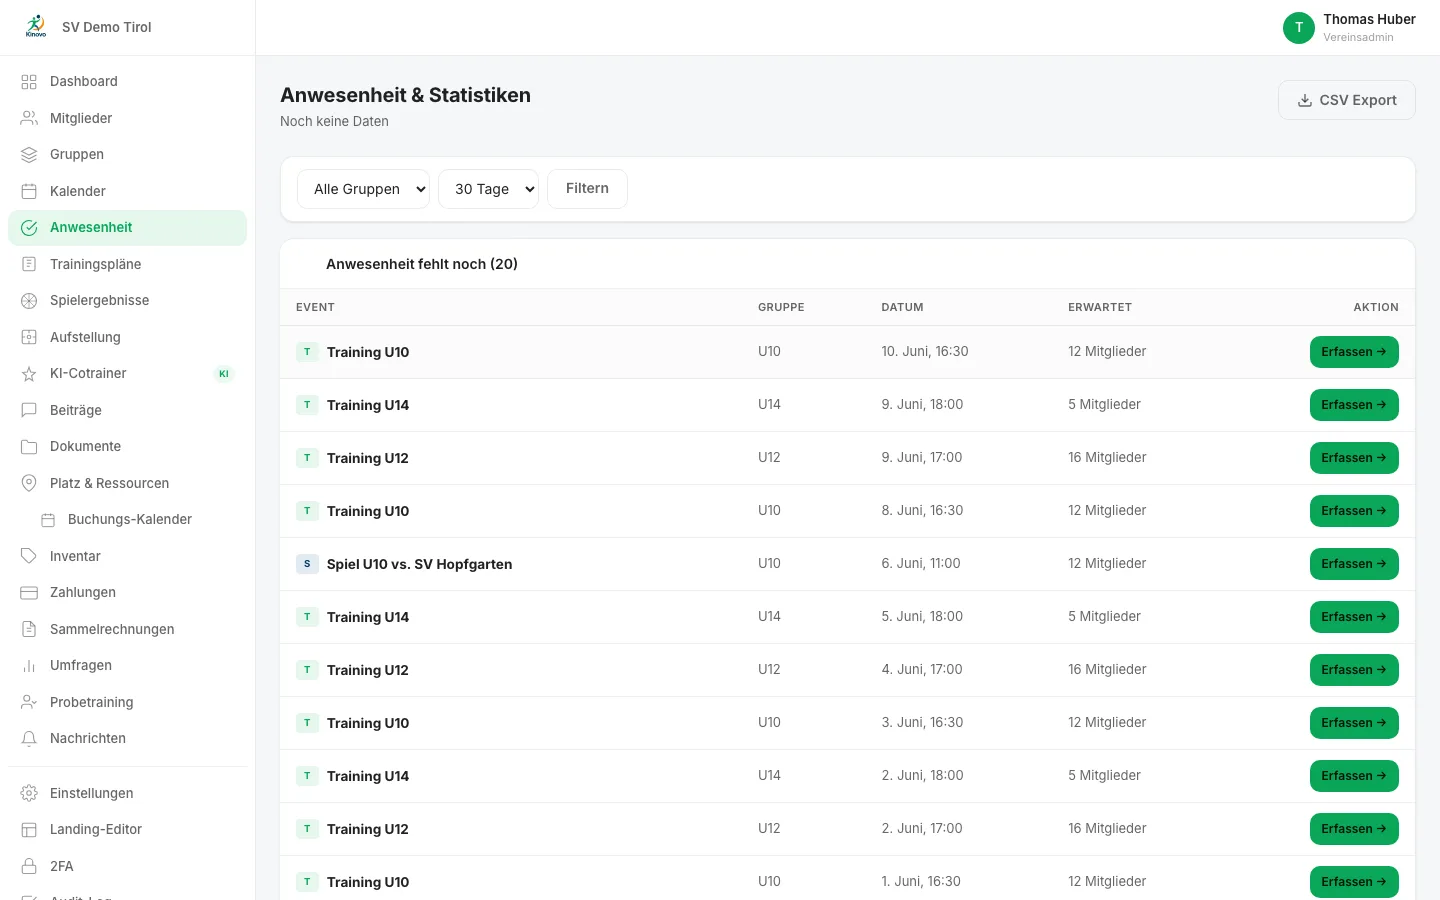The width and height of the screenshot is (1440, 900).
Task: Click the Kalender calendar icon
Action: pos(29,191)
